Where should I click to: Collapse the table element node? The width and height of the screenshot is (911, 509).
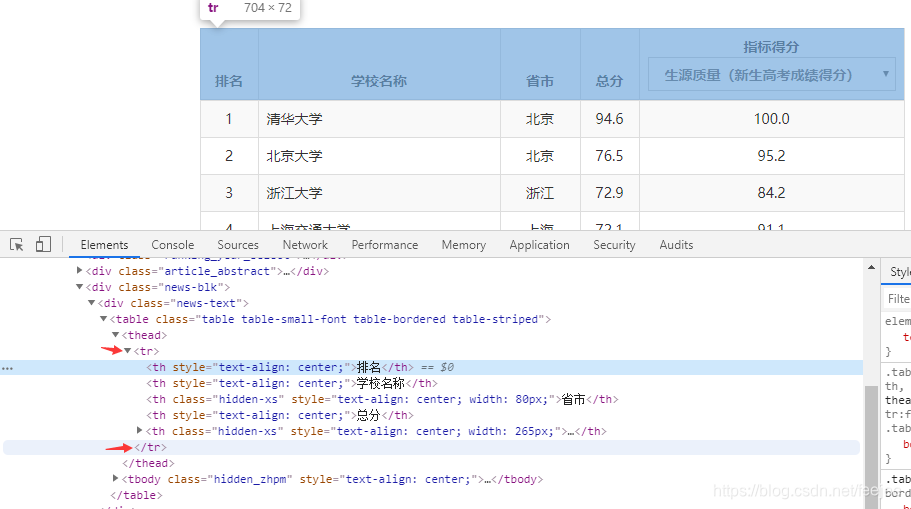click(x=103, y=318)
